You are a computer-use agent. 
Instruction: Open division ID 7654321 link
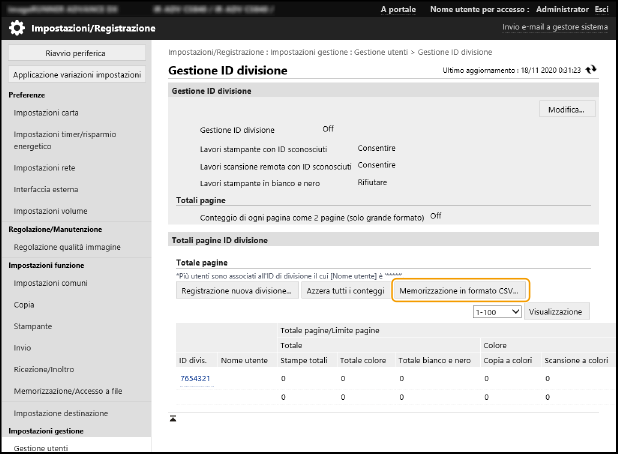coord(194,379)
